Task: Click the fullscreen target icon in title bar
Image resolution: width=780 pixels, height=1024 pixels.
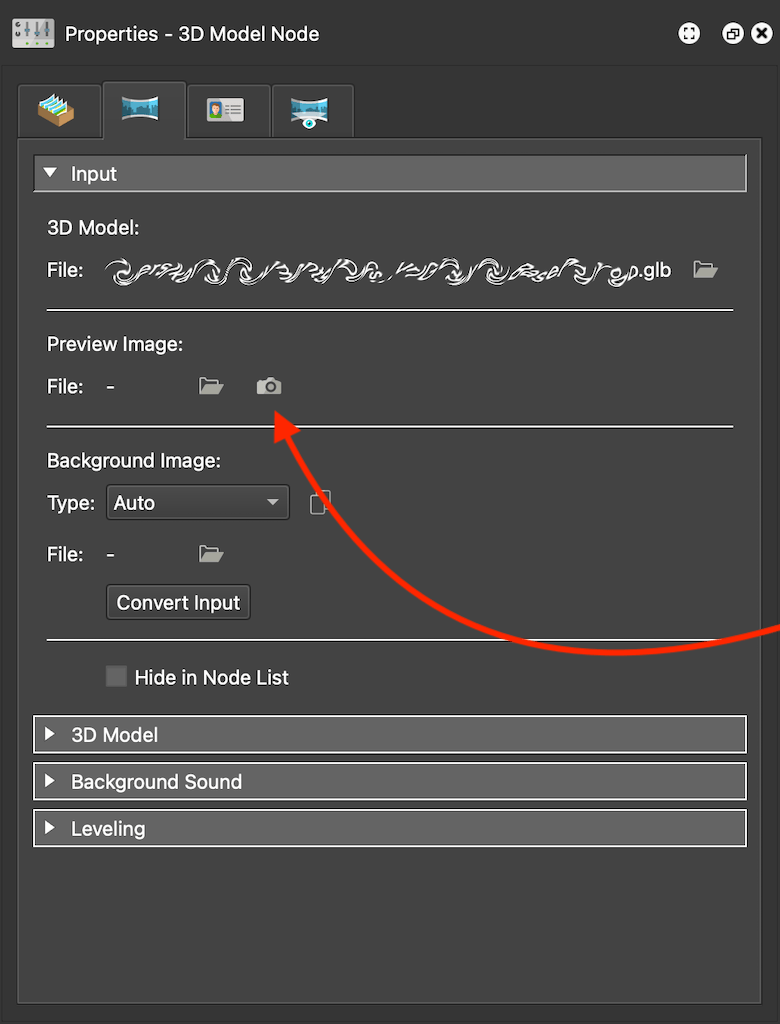Action: click(x=689, y=34)
